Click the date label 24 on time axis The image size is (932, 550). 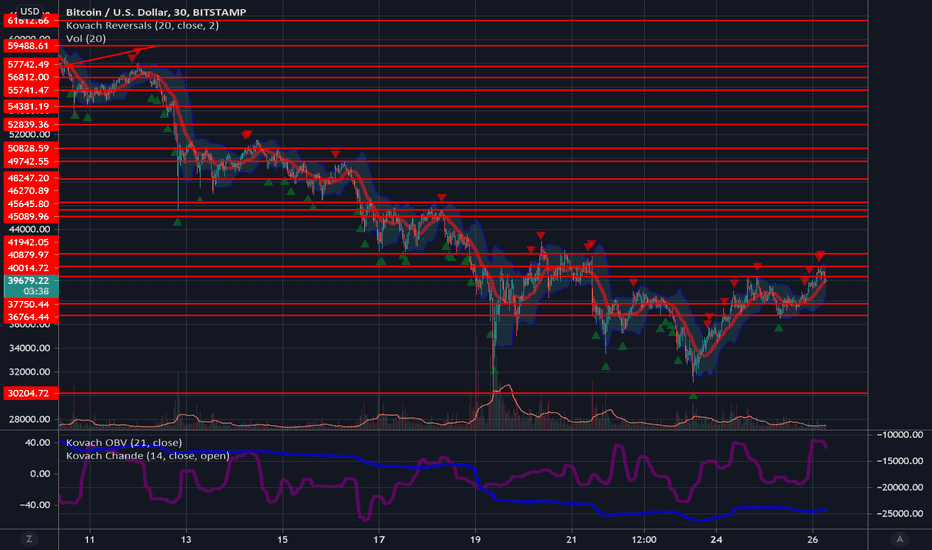pyautogui.click(x=716, y=539)
